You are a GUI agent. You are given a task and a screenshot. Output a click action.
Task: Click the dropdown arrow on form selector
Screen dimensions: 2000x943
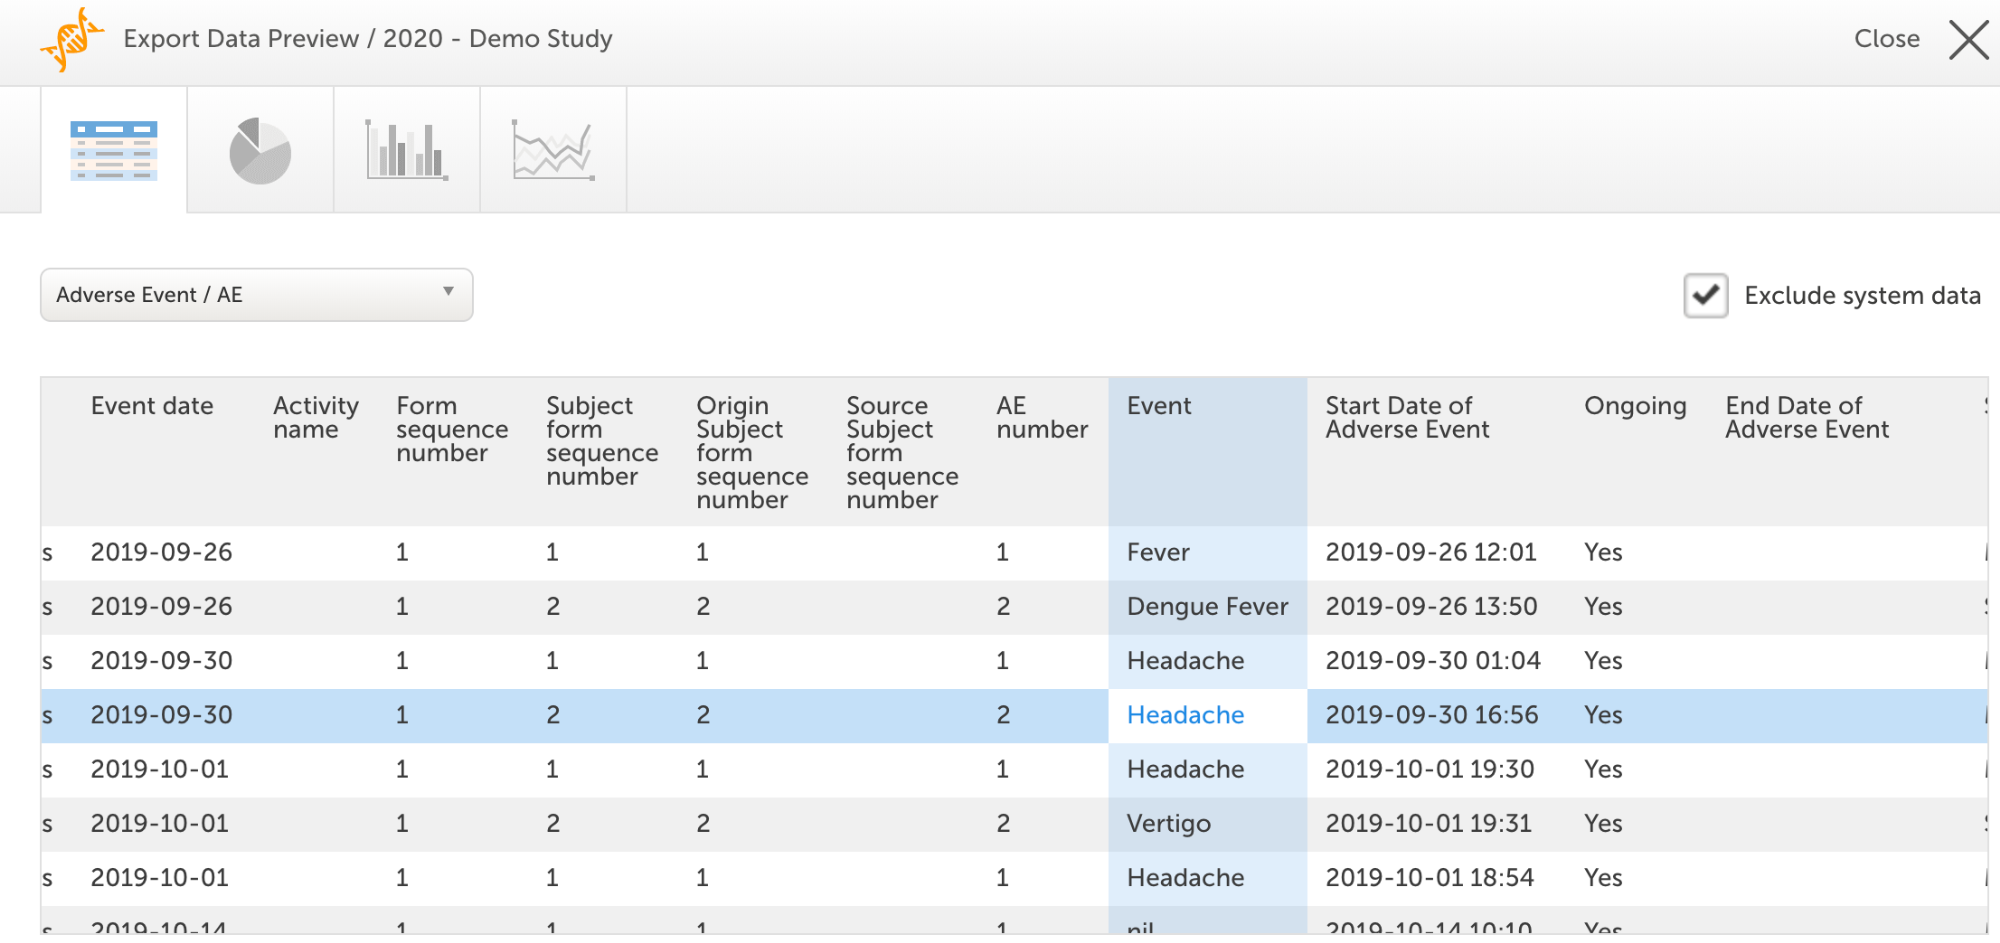tap(448, 292)
